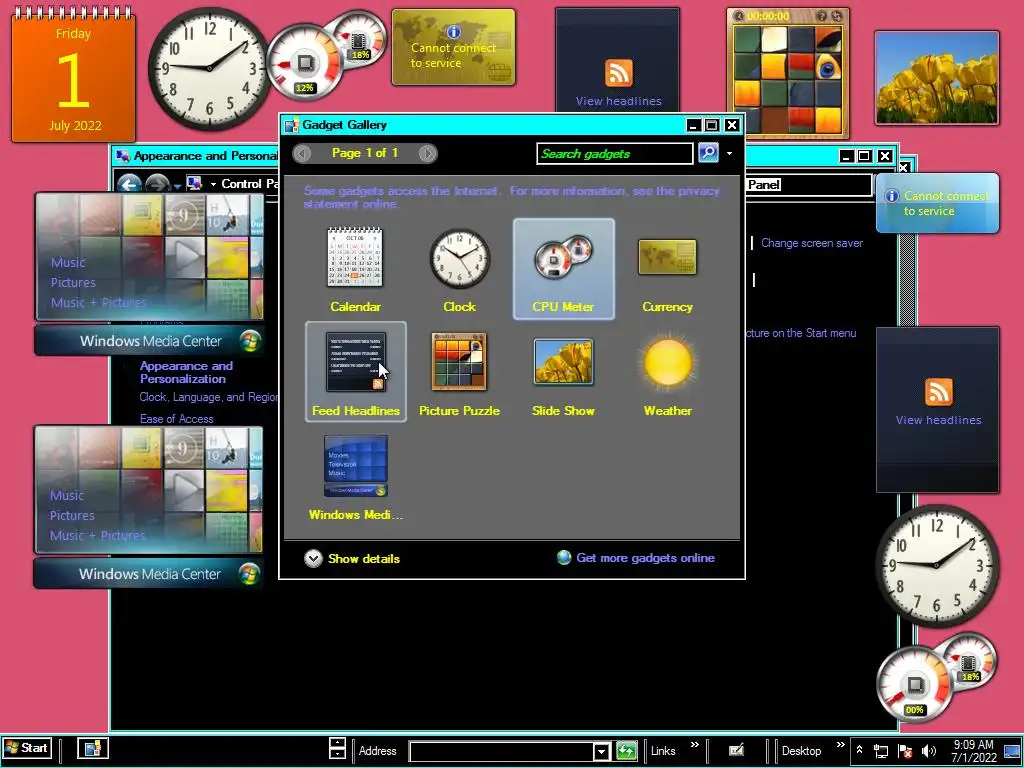Click the tulips Slide Show gadget on the desktop

936,78
